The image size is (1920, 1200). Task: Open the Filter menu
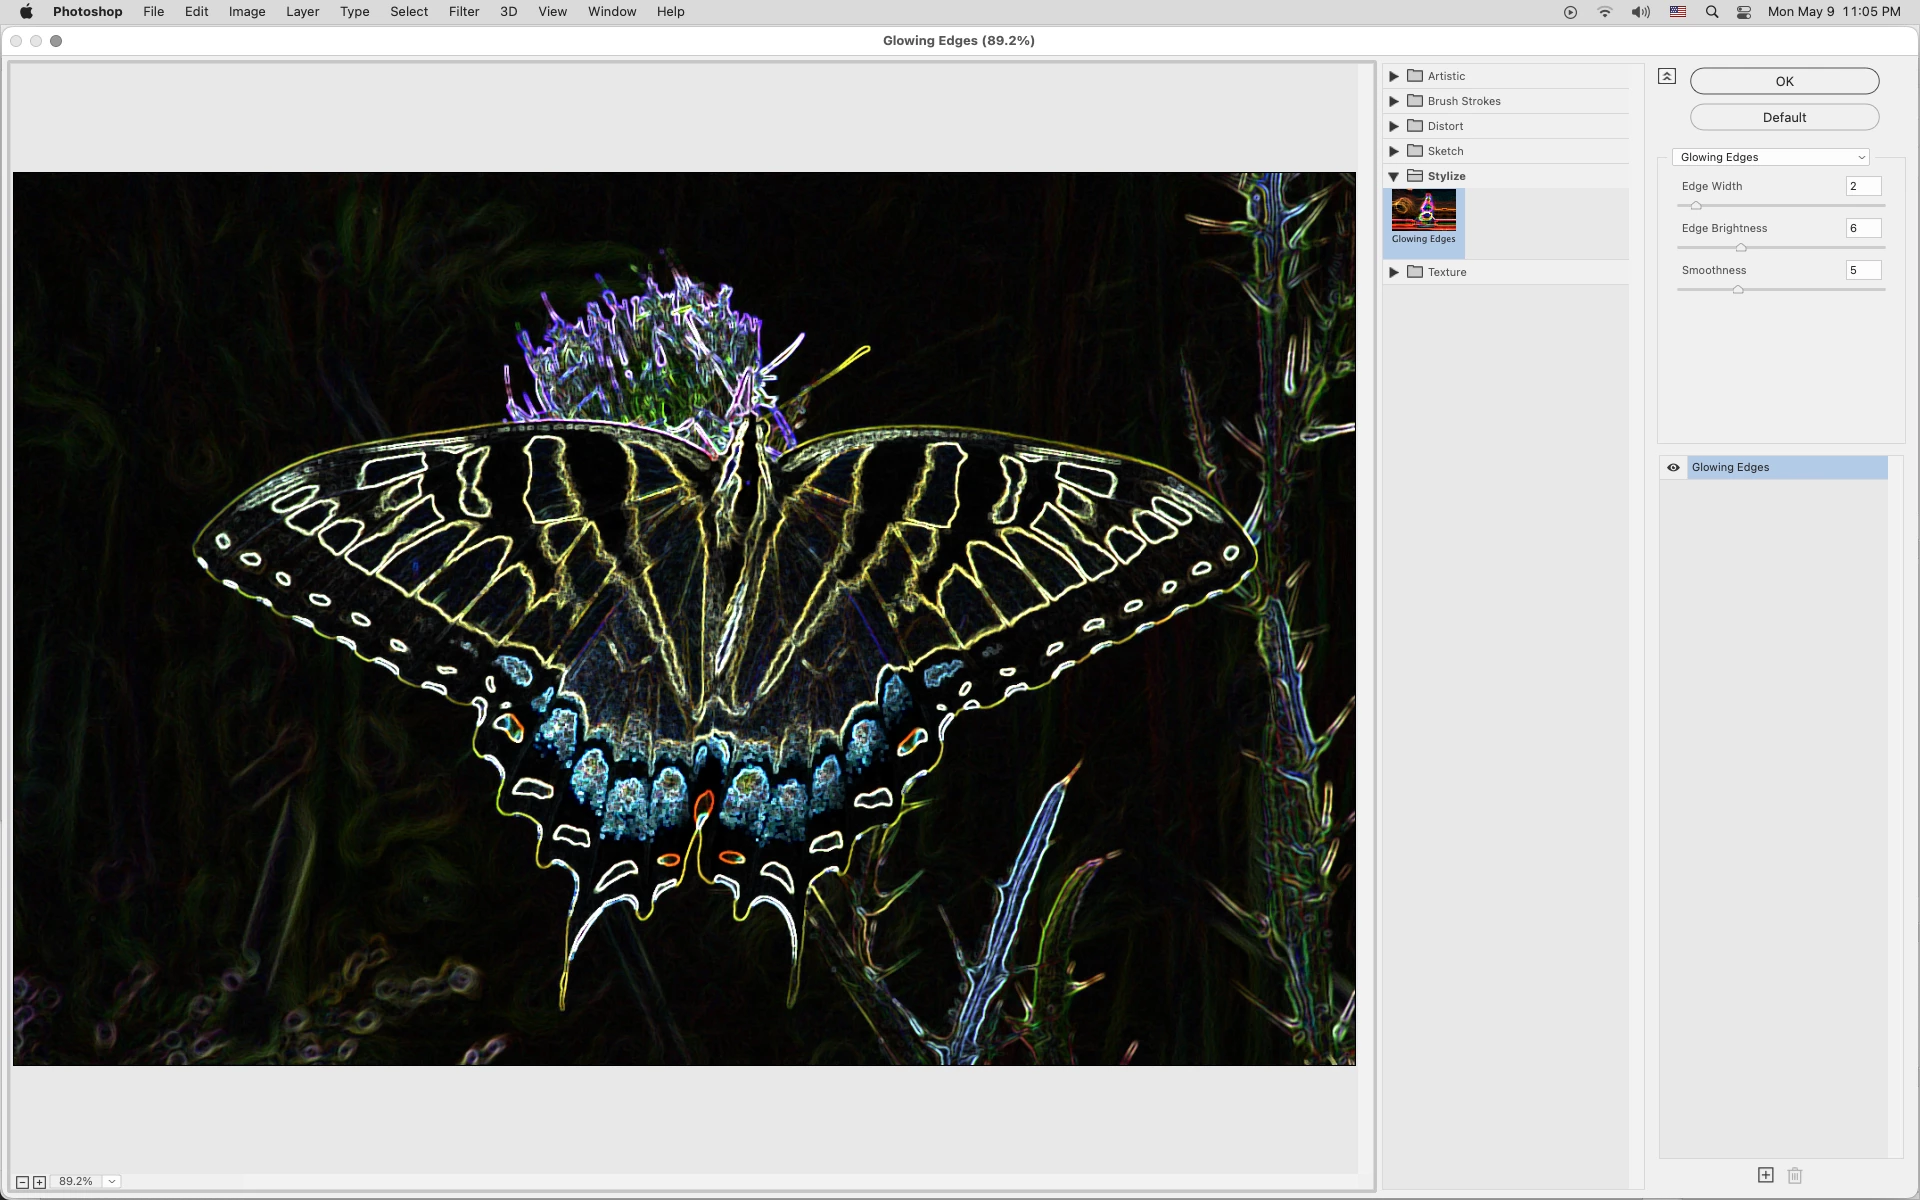pos(463,12)
